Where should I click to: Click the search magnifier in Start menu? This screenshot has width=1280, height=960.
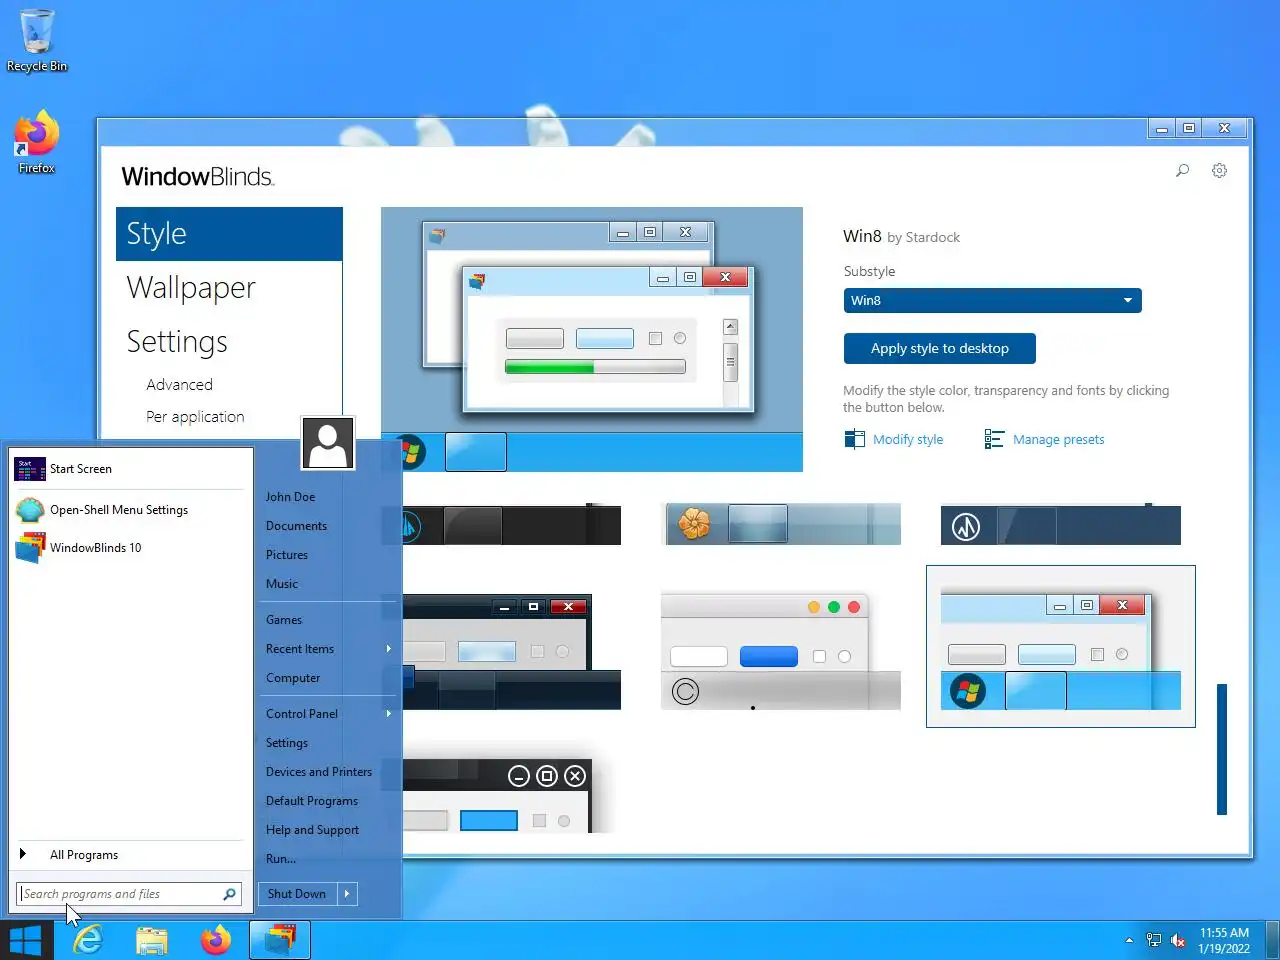[229, 894]
